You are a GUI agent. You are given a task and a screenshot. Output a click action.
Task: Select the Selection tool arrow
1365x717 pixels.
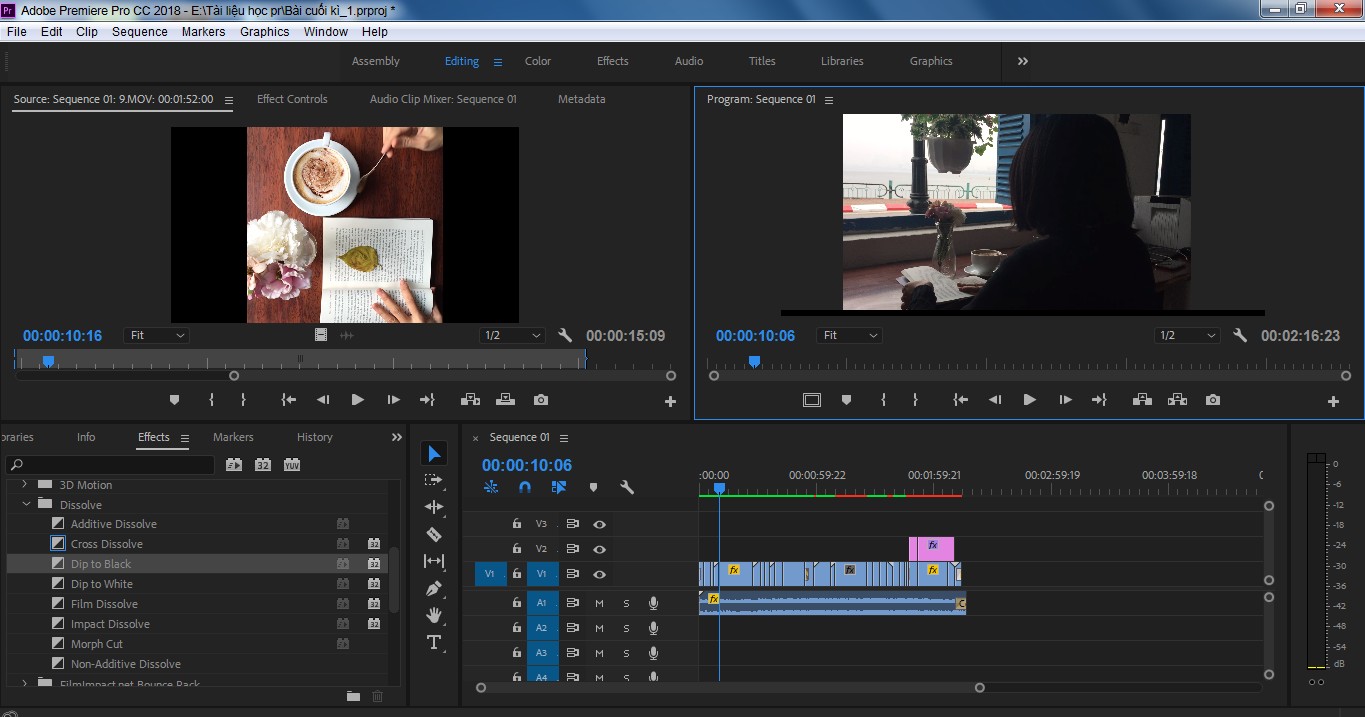pyautogui.click(x=434, y=454)
